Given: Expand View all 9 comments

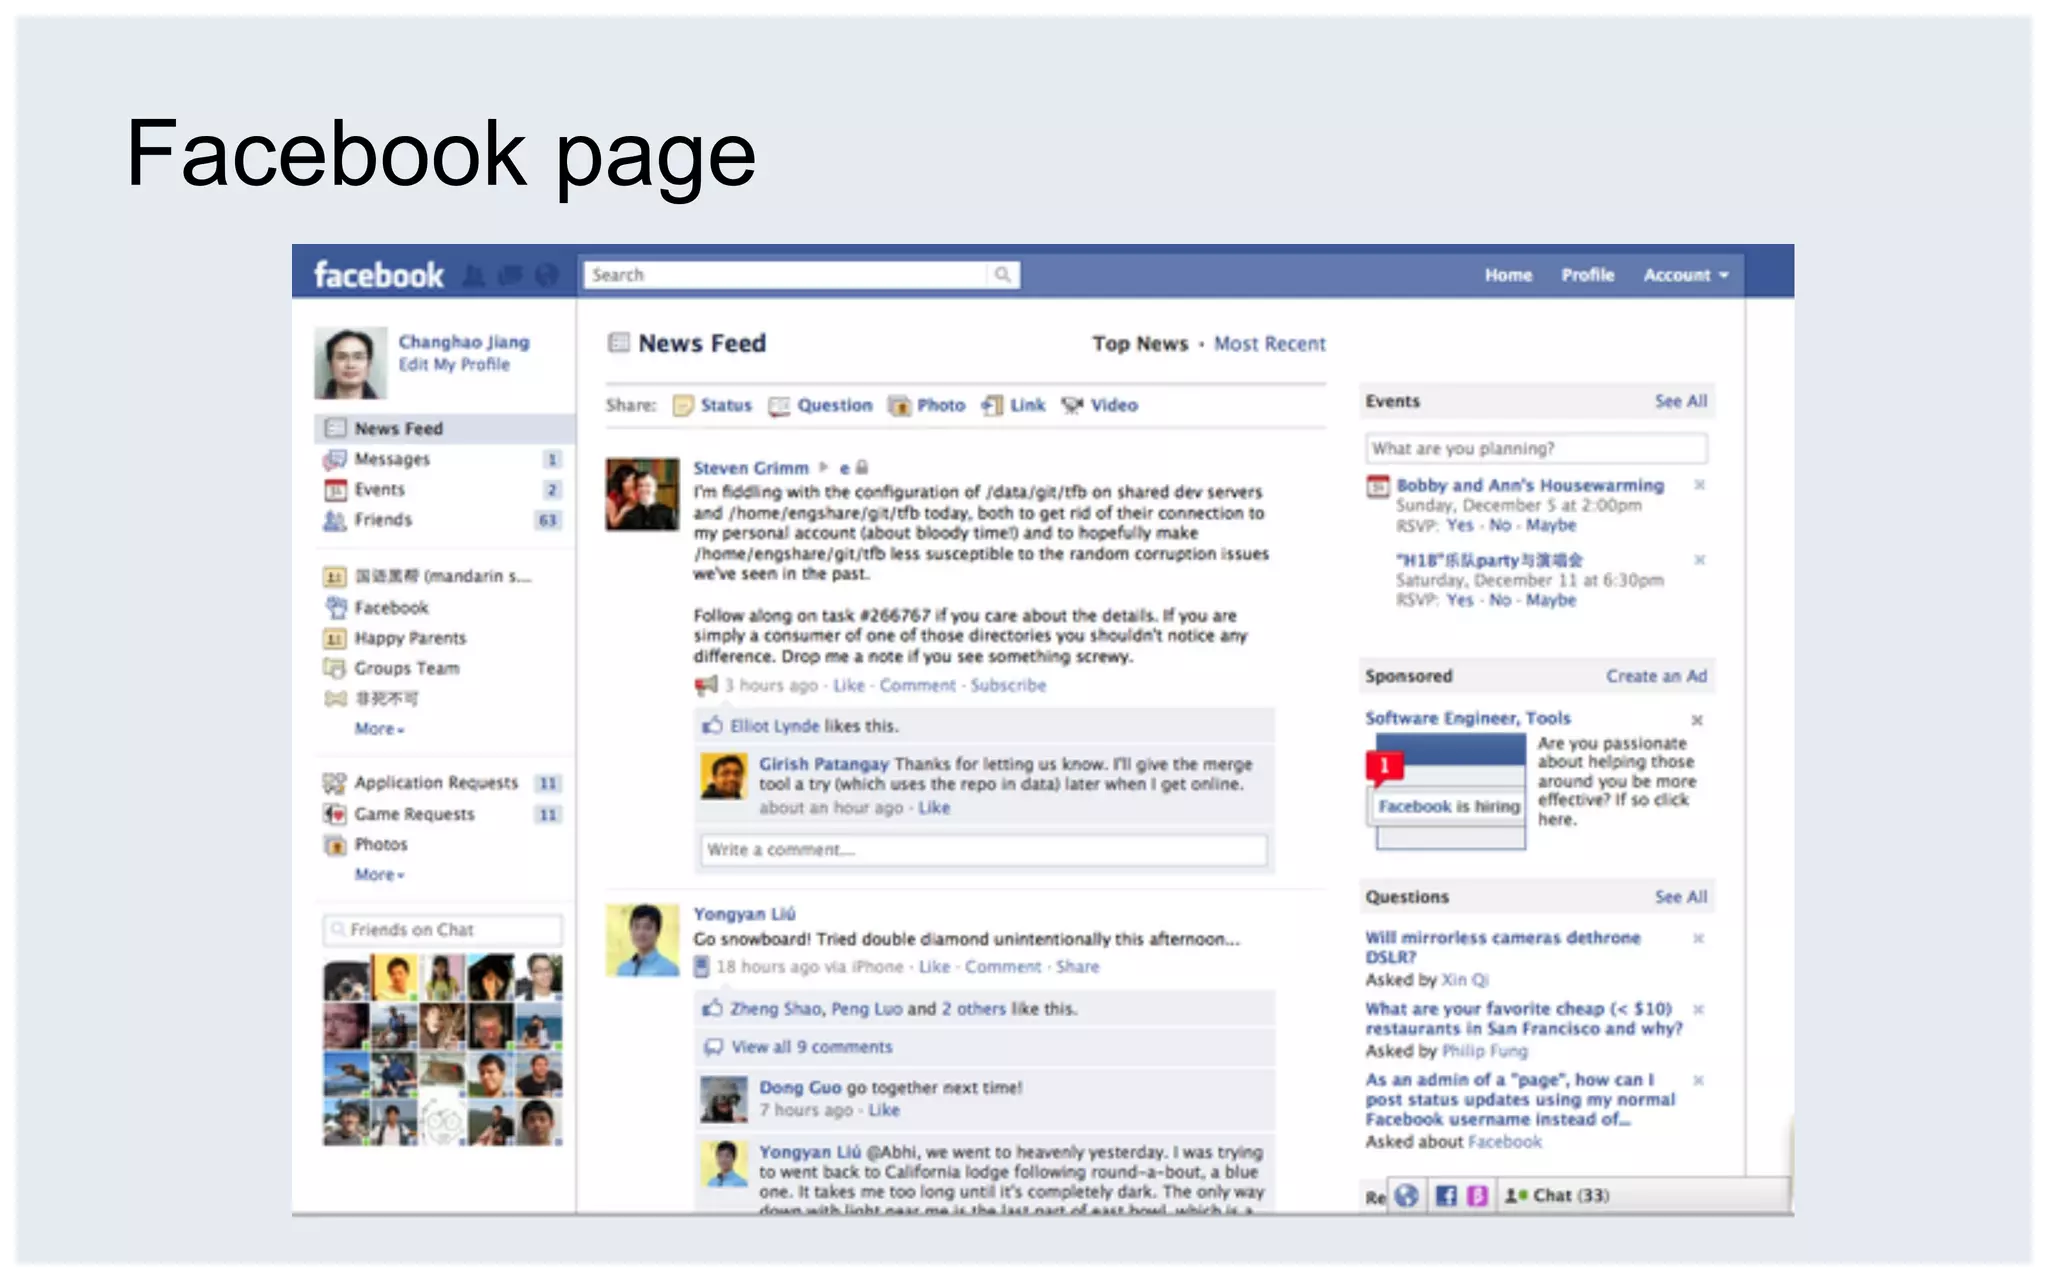Looking at the screenshot, I should [811, 1047].
